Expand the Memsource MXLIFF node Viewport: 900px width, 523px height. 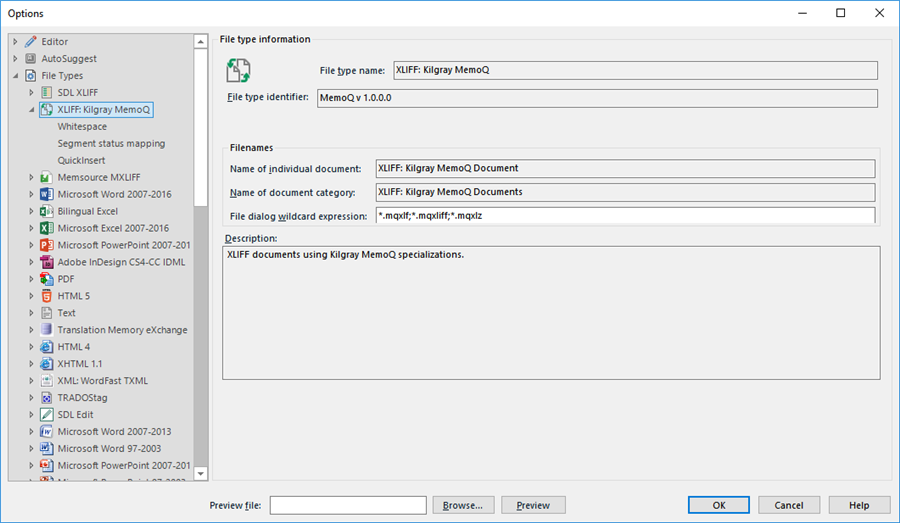32,177
